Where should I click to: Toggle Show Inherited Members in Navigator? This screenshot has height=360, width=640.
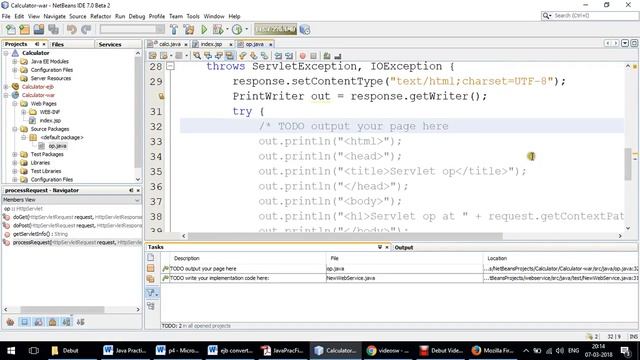(10, 322)
